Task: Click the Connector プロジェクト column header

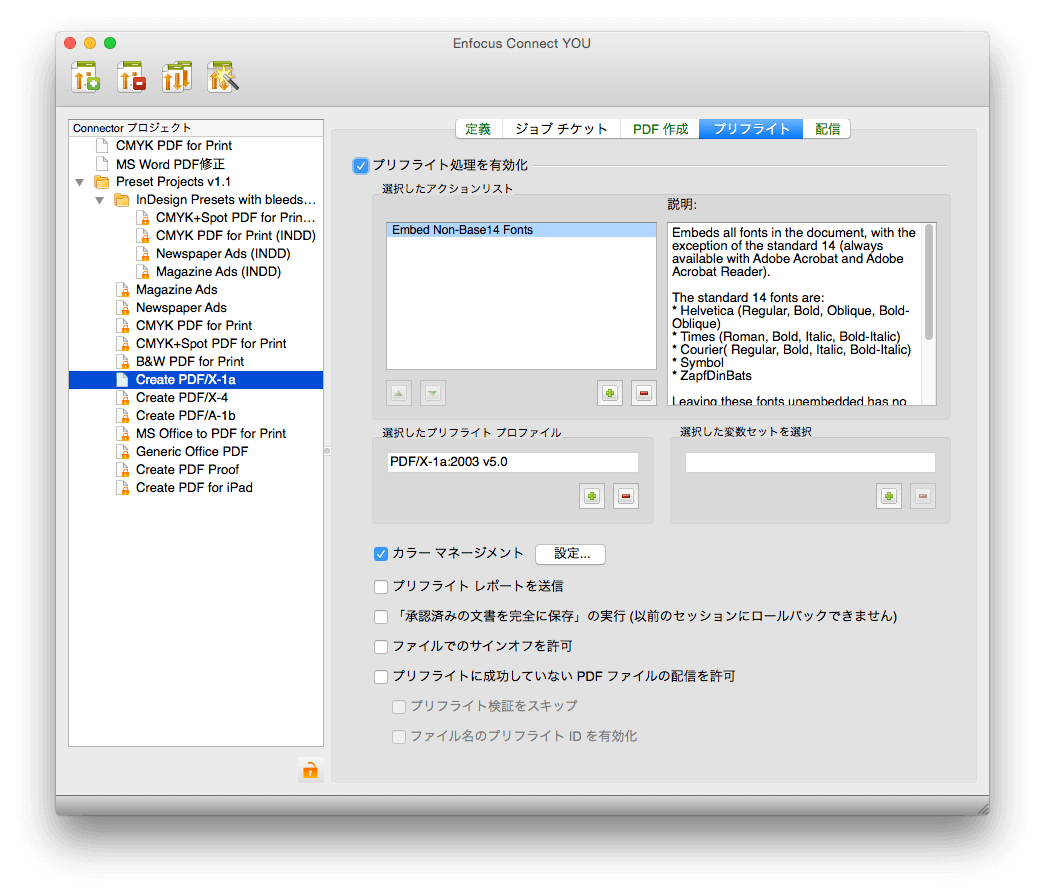Action: [196, 128]
